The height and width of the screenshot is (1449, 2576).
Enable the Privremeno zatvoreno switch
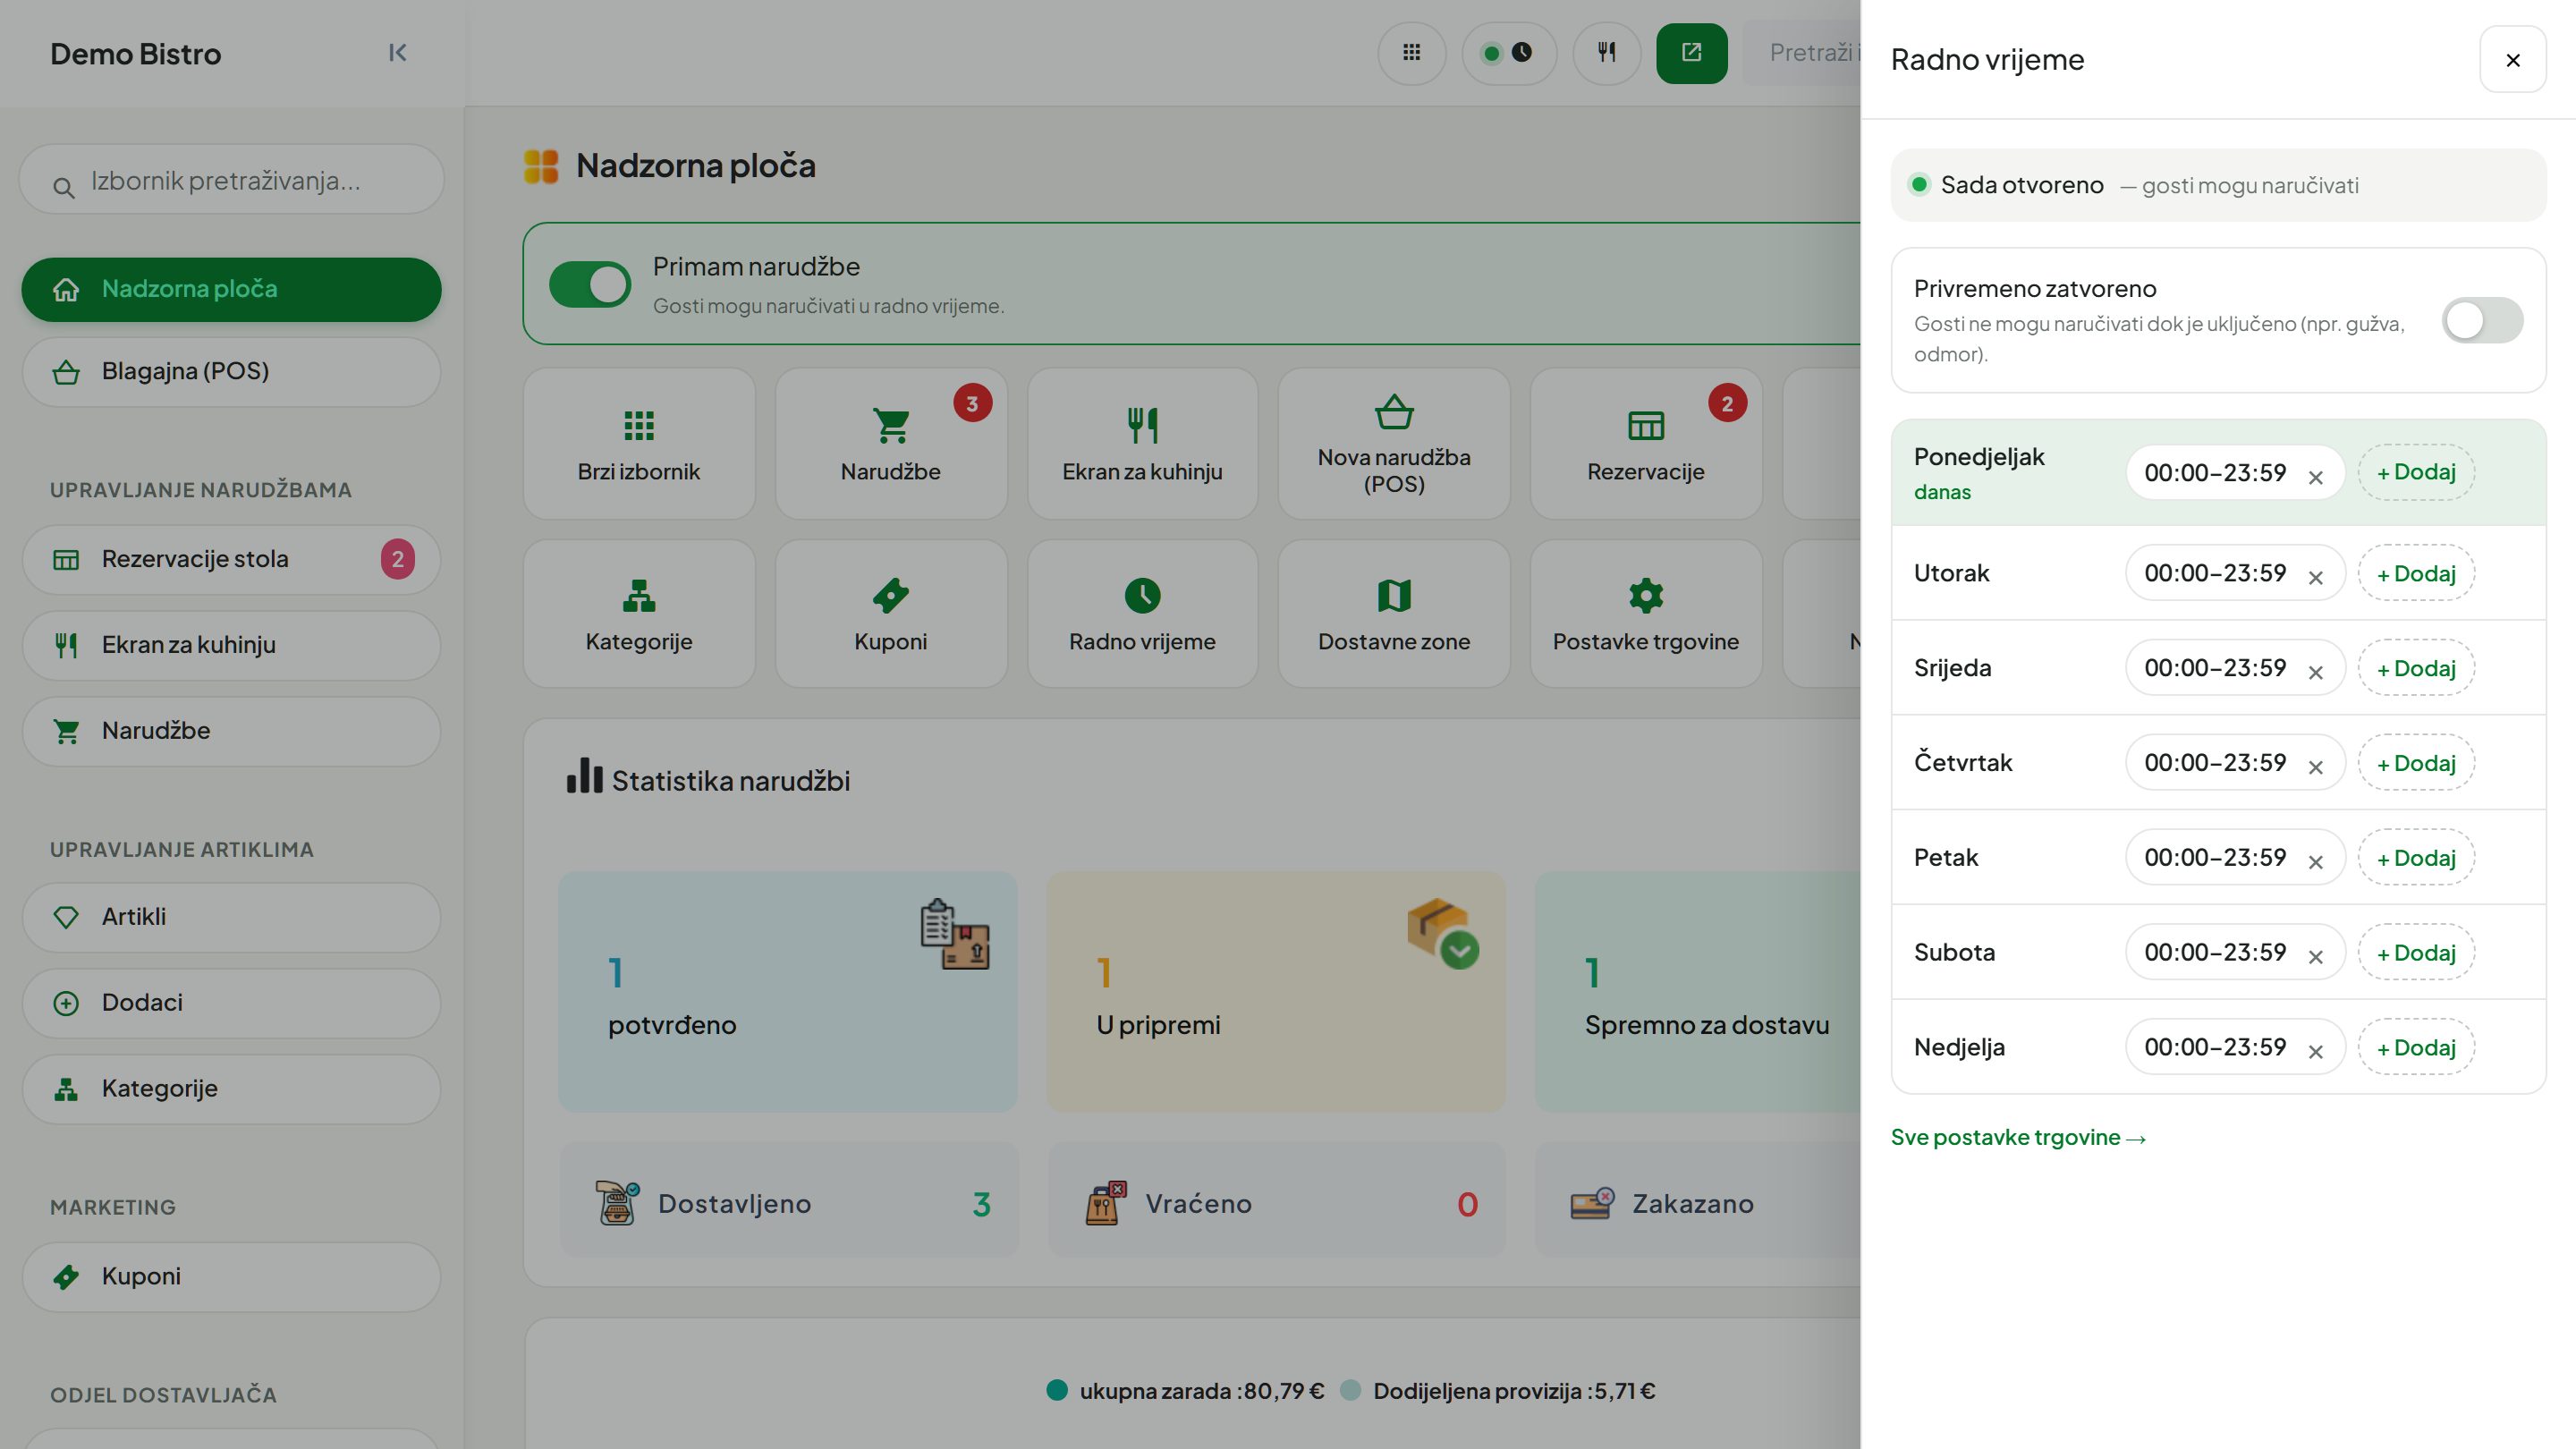(x=2482, y=321)
